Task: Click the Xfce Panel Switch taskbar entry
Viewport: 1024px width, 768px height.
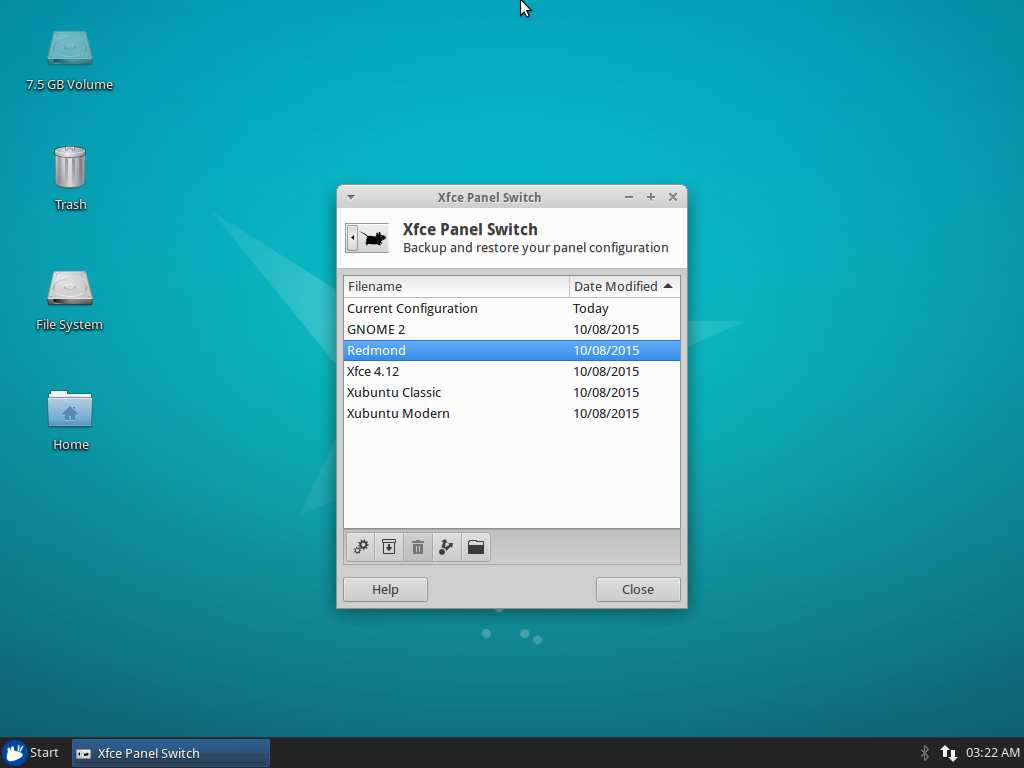Action: [x=170, y=752]
